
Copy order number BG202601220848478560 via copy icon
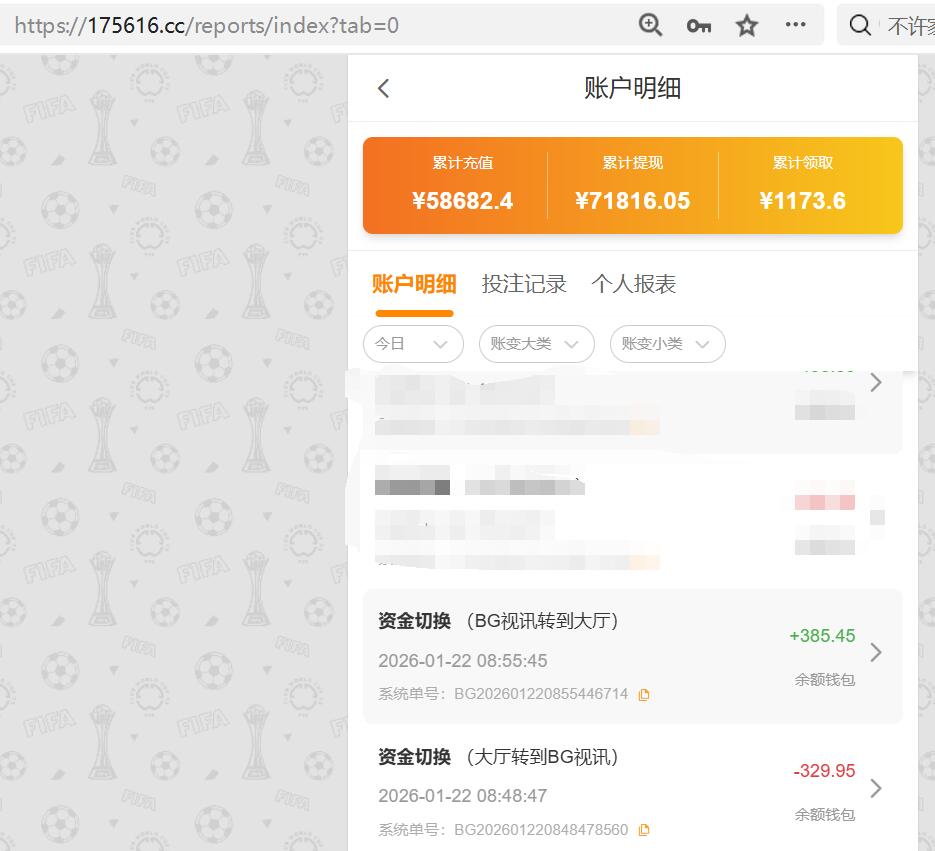(x=643, y=829)
